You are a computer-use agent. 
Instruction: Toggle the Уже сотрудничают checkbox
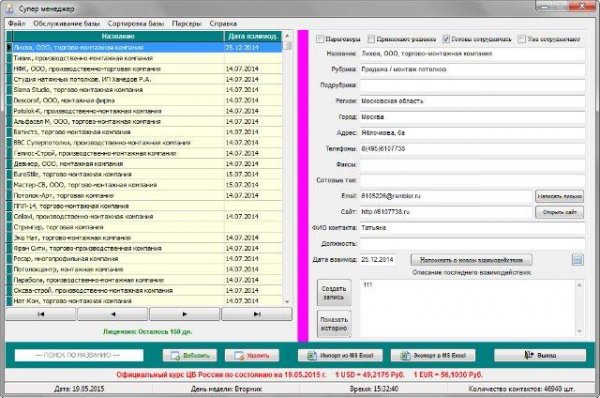tap(521, 39)
